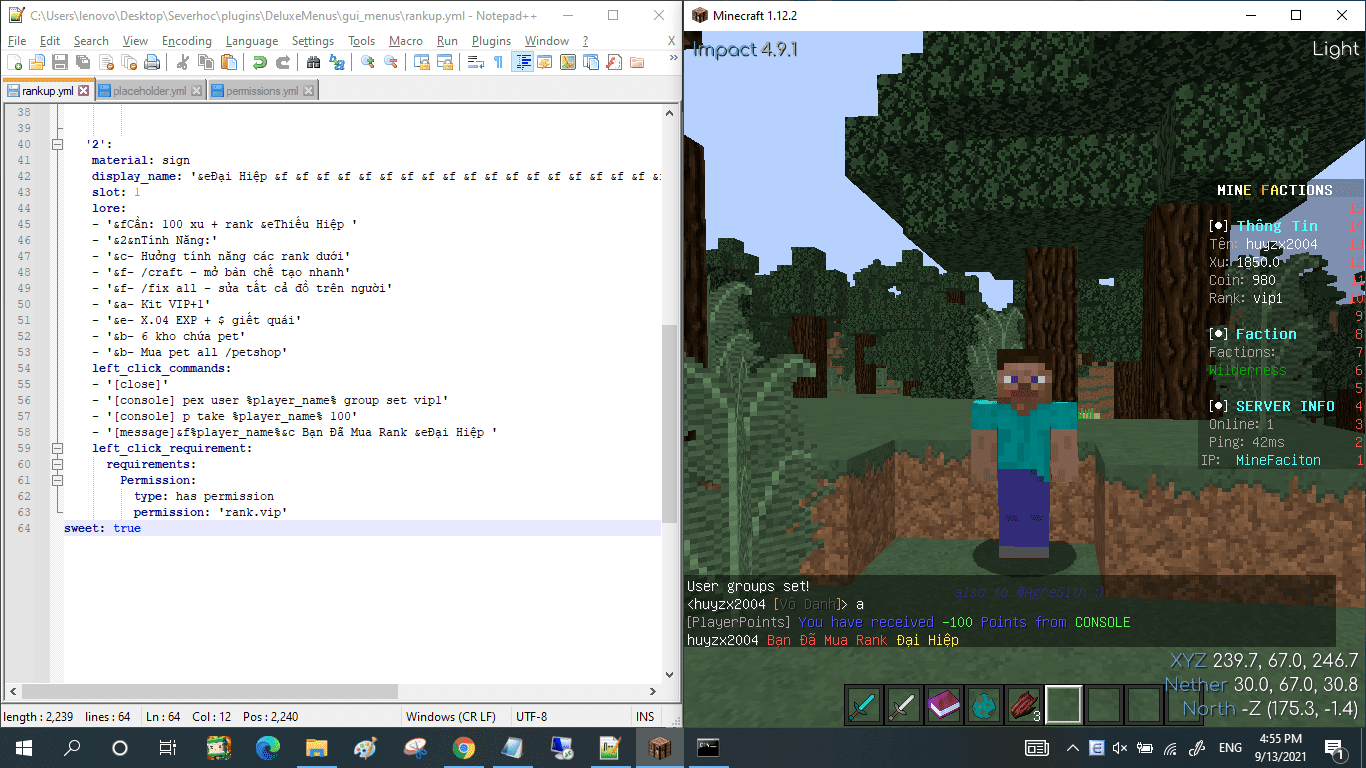Toggle synchronize horizontal scrolling
Screen dimensions: 1366x768
click(x=445, y=62)
